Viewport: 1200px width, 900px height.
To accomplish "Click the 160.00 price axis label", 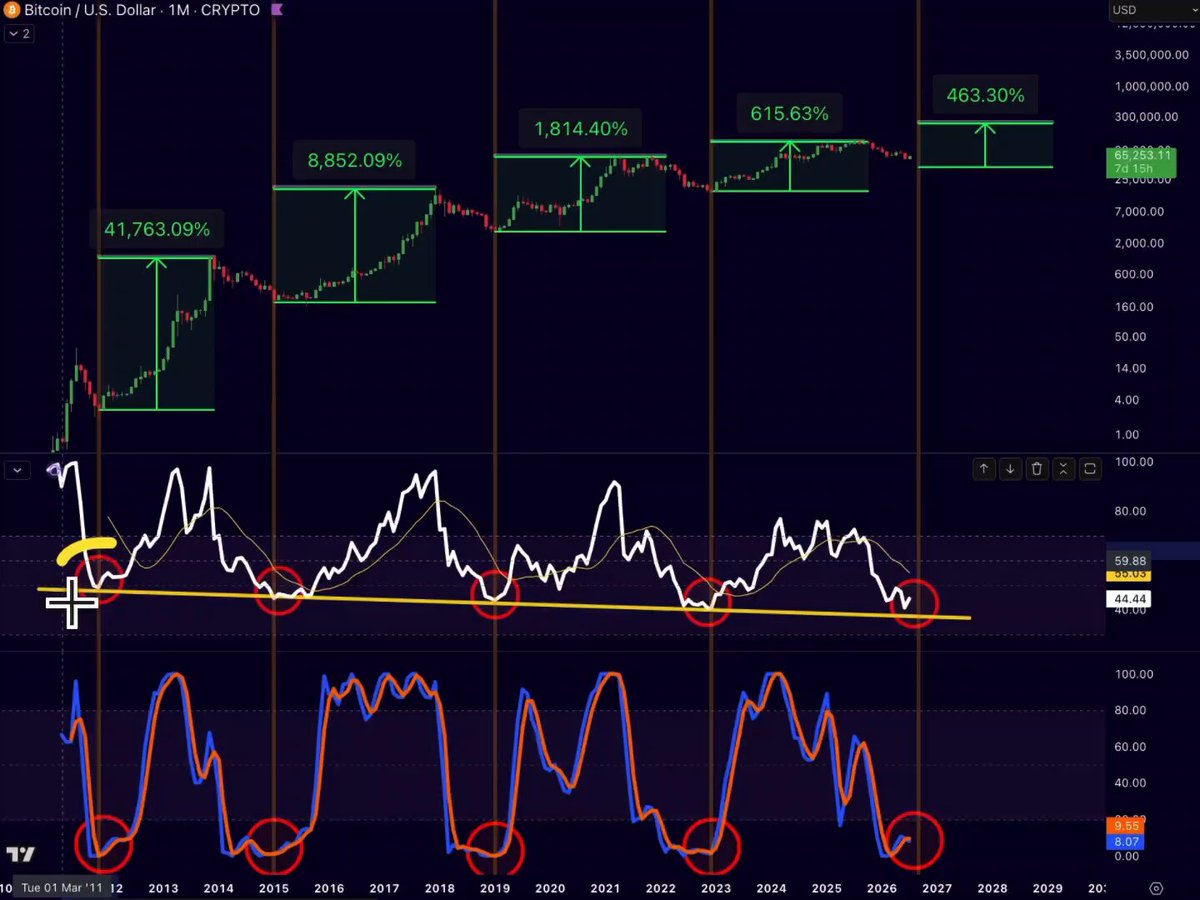I will click(1133, 307).
